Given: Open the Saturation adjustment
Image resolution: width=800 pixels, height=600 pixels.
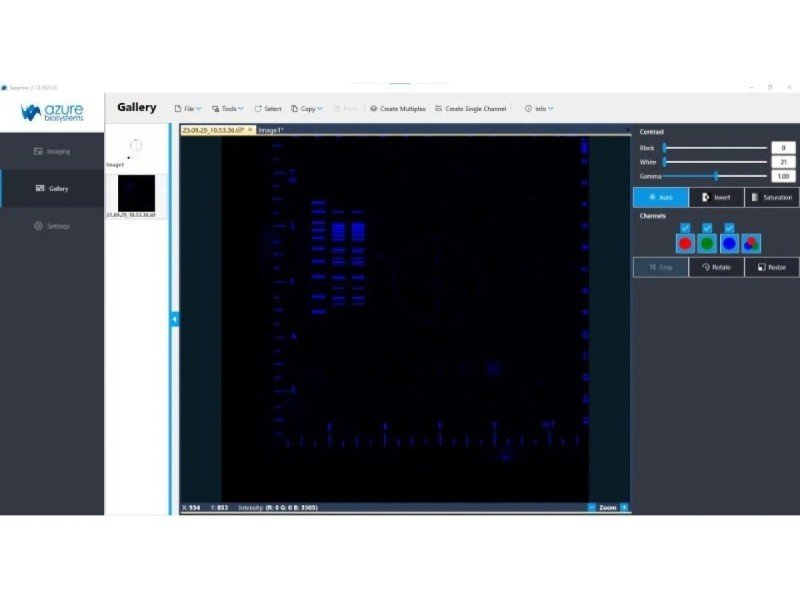Looking at the screenshot, I should pos(772,197).
